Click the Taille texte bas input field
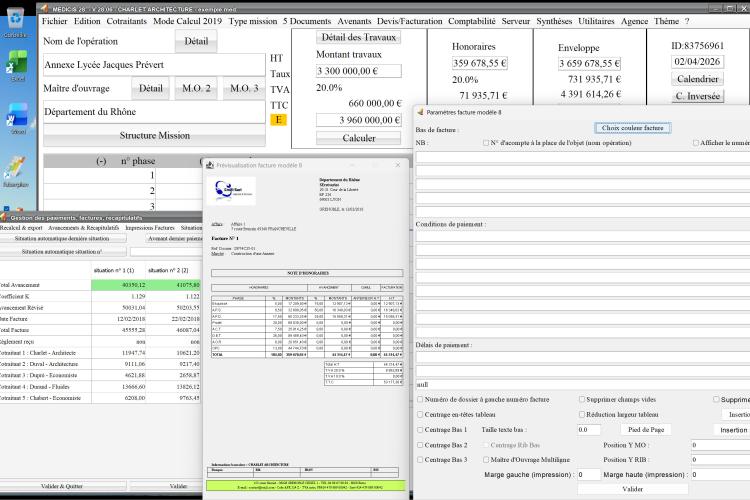The image size is (750, 500). (x=589, y=430)
